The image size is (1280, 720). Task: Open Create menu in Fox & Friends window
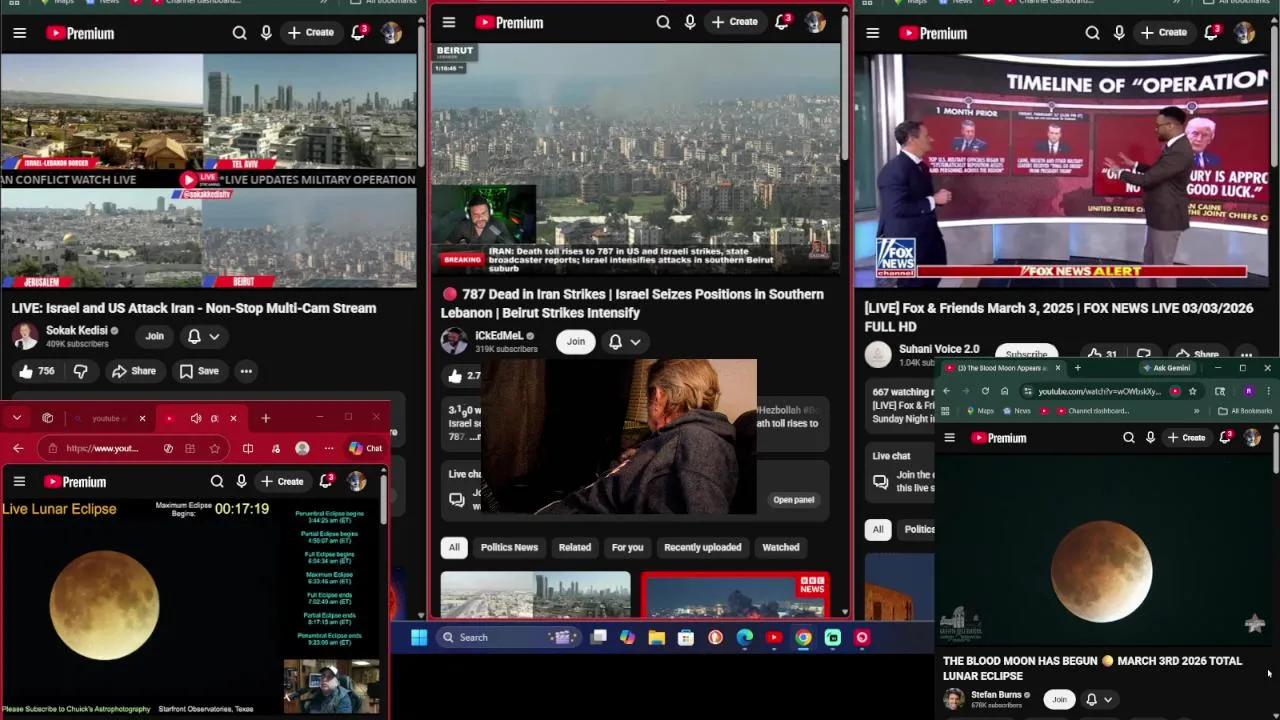click(1164, 33)
